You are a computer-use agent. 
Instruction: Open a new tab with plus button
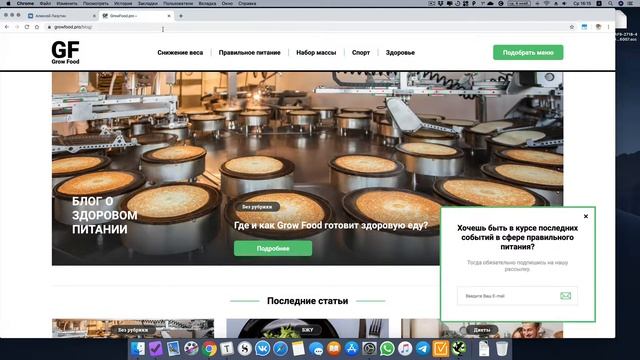pos(181,16)
